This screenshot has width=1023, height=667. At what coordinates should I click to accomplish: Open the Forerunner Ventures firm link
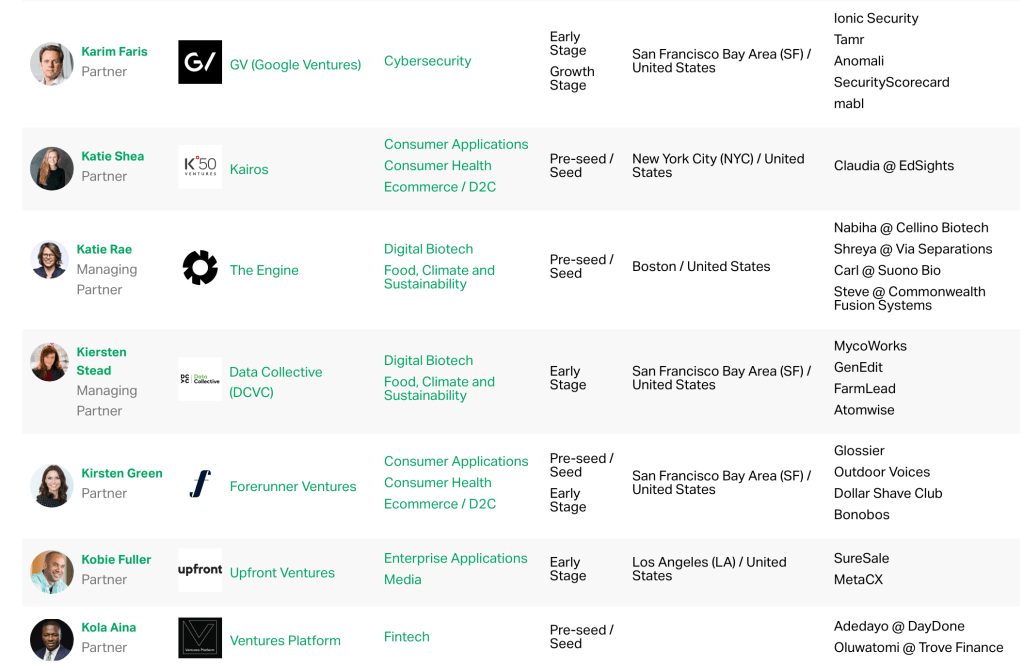click(x=293, y=487)
